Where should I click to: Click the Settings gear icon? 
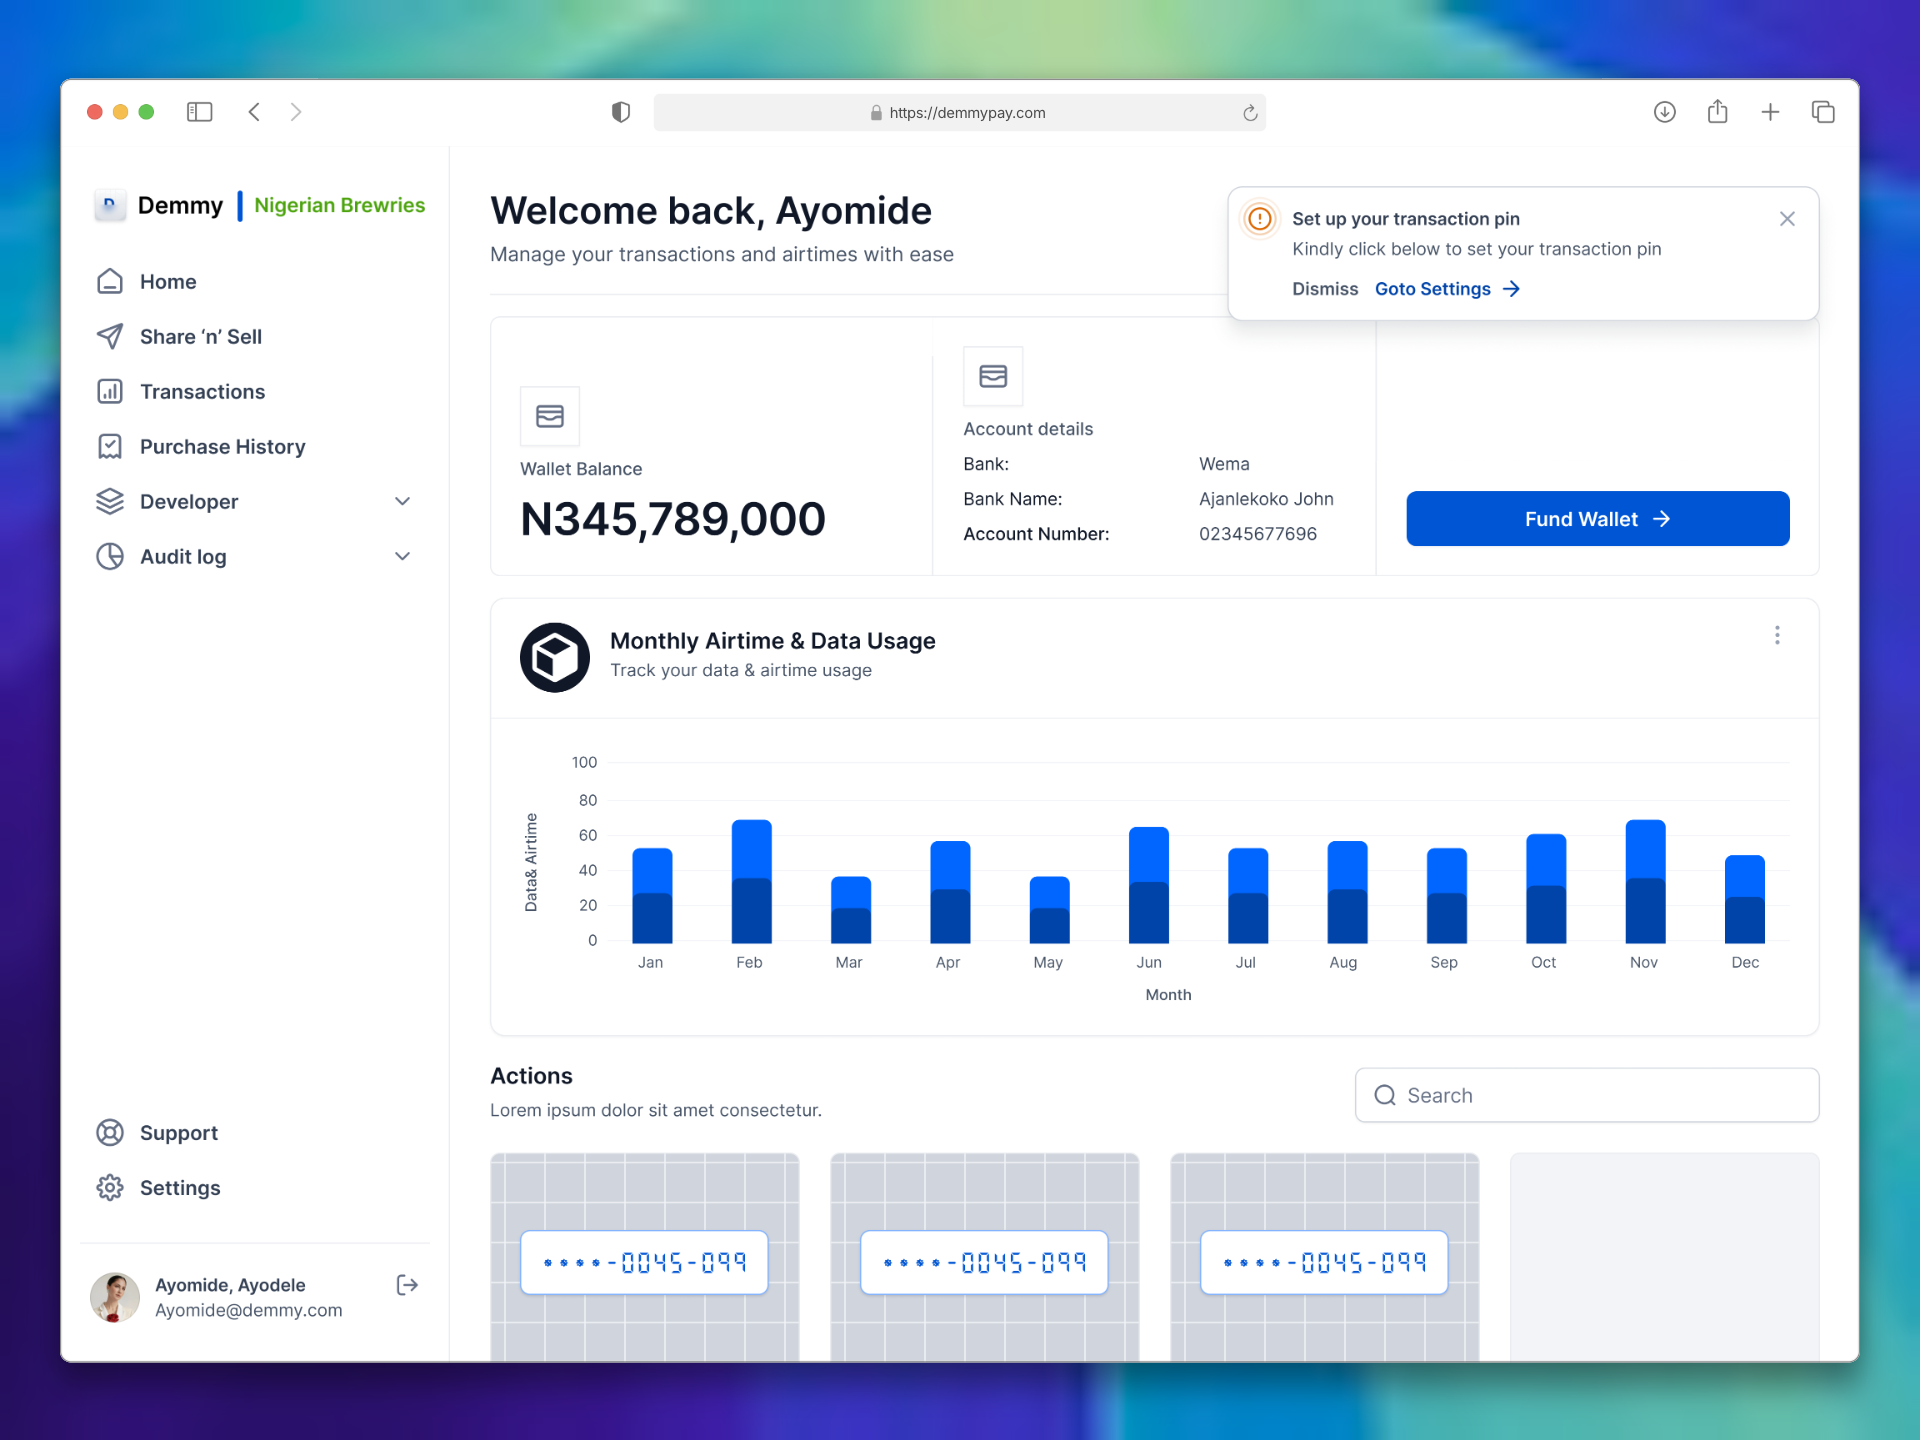pos(110,1187)
